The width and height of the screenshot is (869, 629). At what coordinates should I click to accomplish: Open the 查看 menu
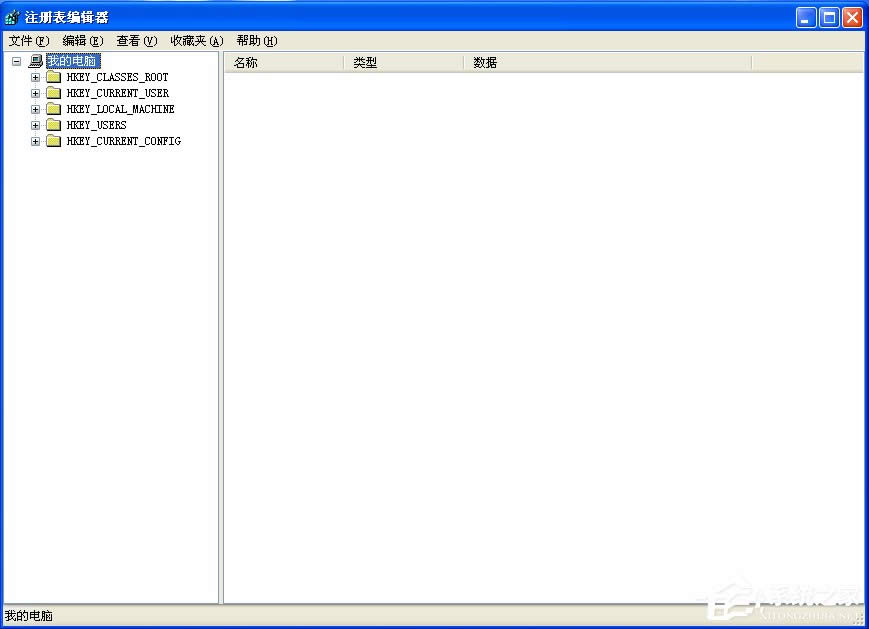(x=136, y=41)
